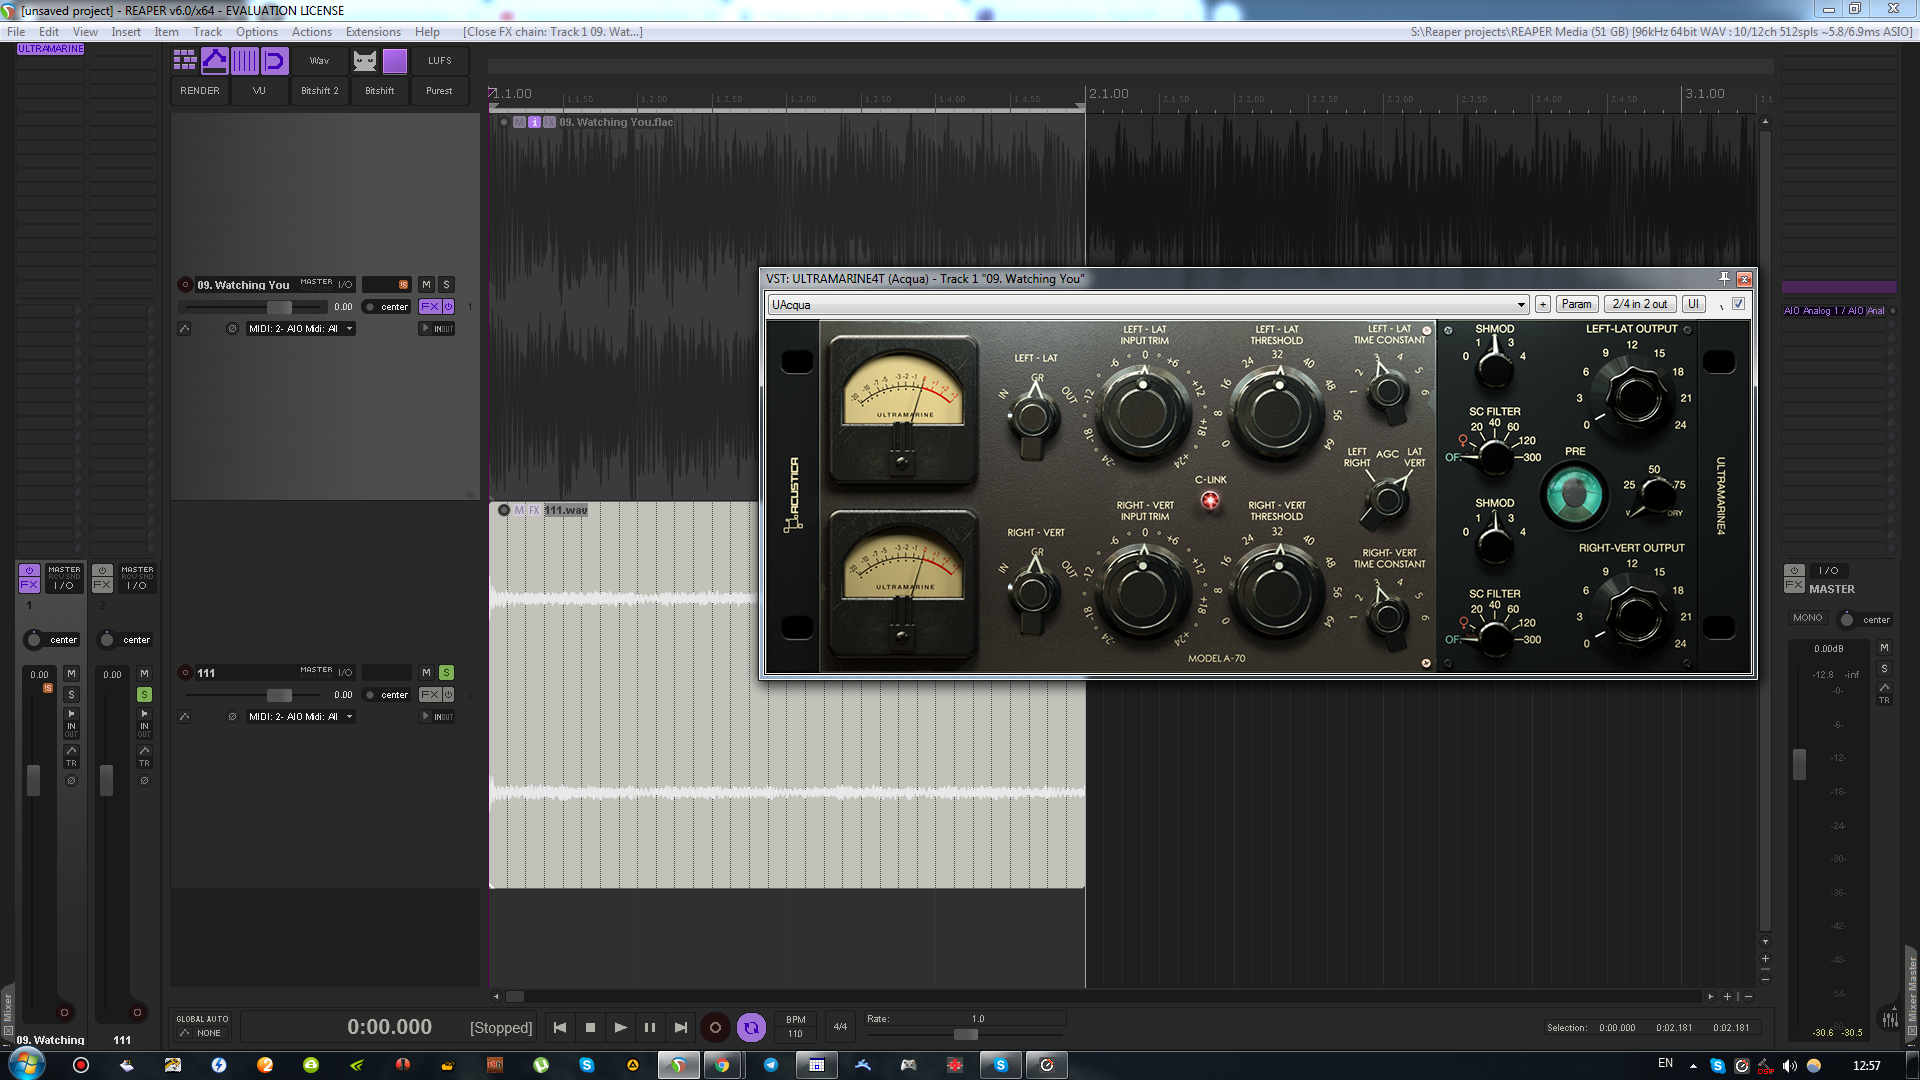The image size is (1920, 1080).
Task: Open the Actions menu
Action: pyautogui.click(x=312, y=32)
